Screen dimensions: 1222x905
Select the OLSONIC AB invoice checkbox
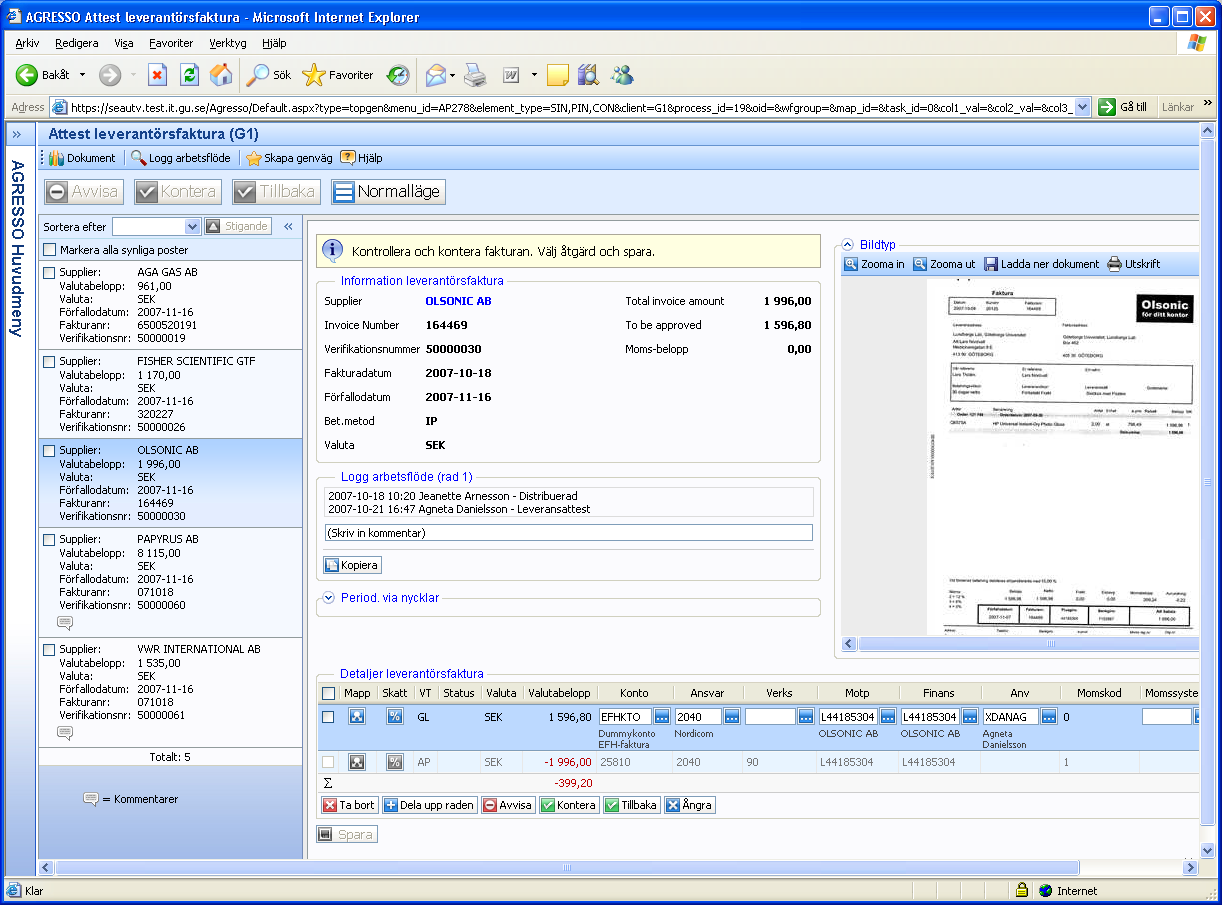(x=50, y=450)
